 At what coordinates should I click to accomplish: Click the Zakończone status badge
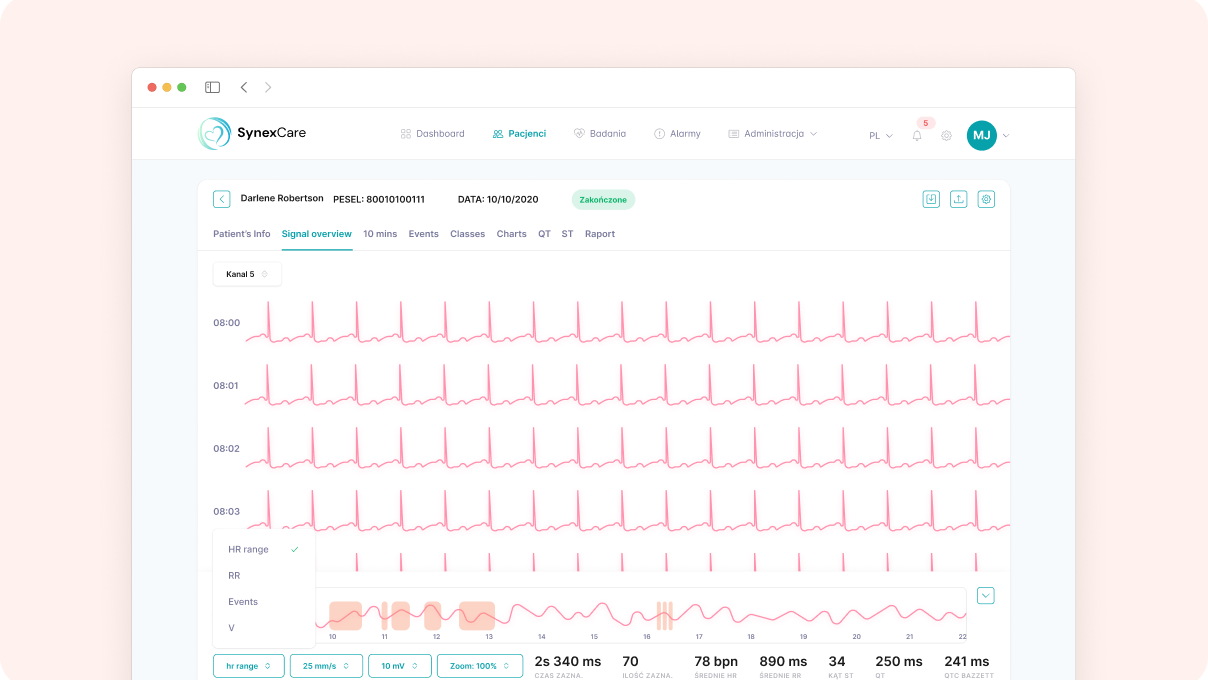(603, 200)
